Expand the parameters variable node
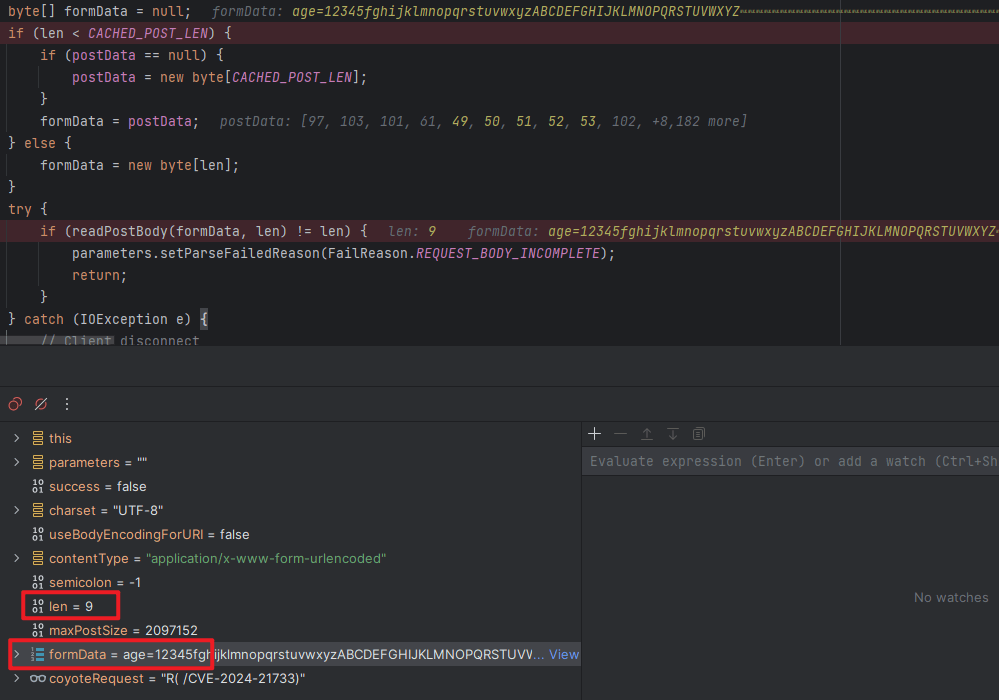The height and width of the screenshot is (700, 999). pos(17,462)
